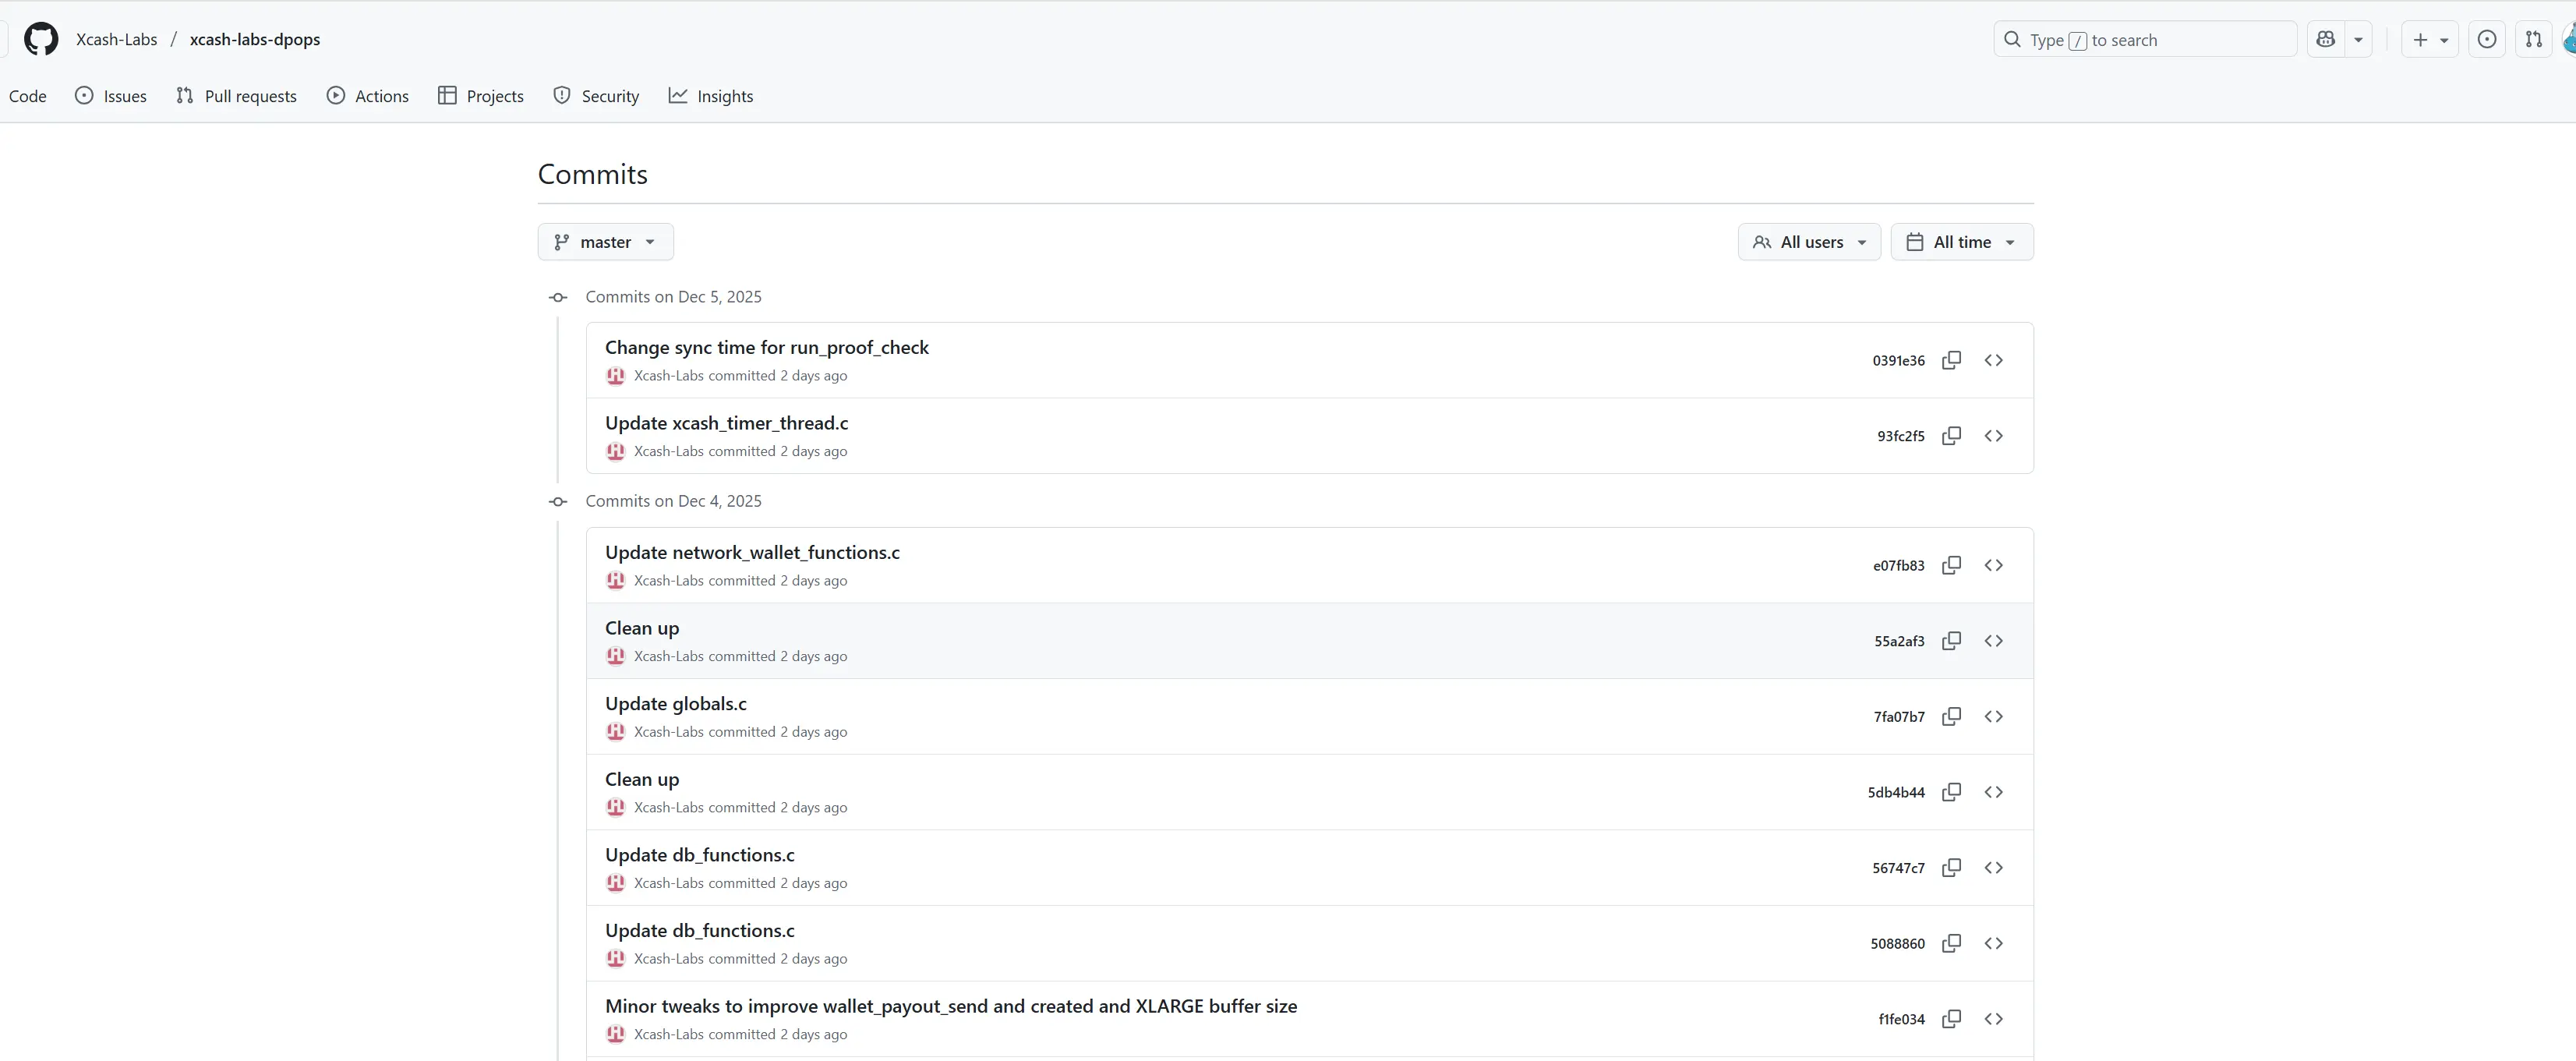Click the GitHub logo home icon

pyautogui.click(x=41, y=39)
